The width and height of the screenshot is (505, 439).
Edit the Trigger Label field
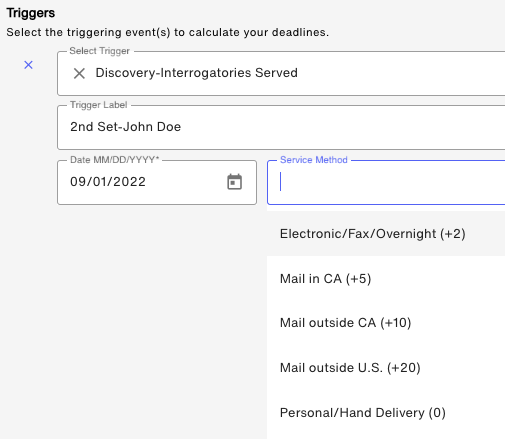click(x=281, y=127)
